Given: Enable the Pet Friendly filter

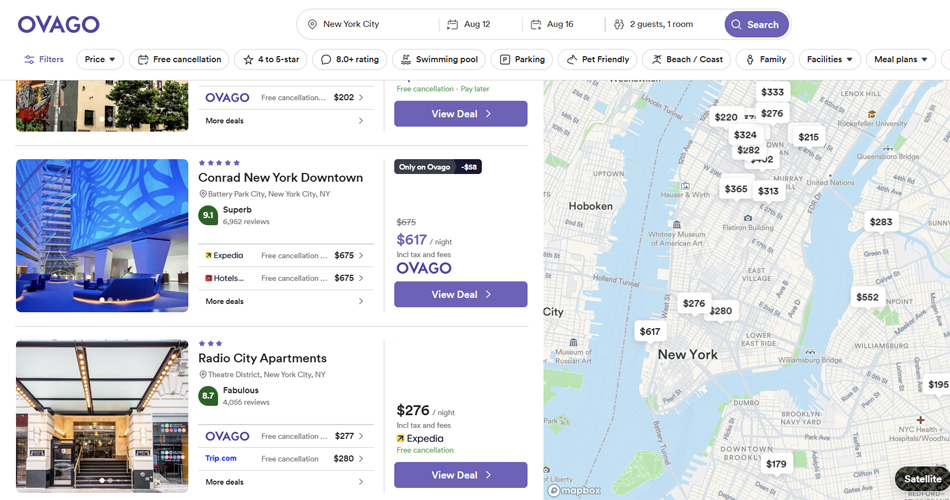Looking at the screenshot, I should 597,59.
